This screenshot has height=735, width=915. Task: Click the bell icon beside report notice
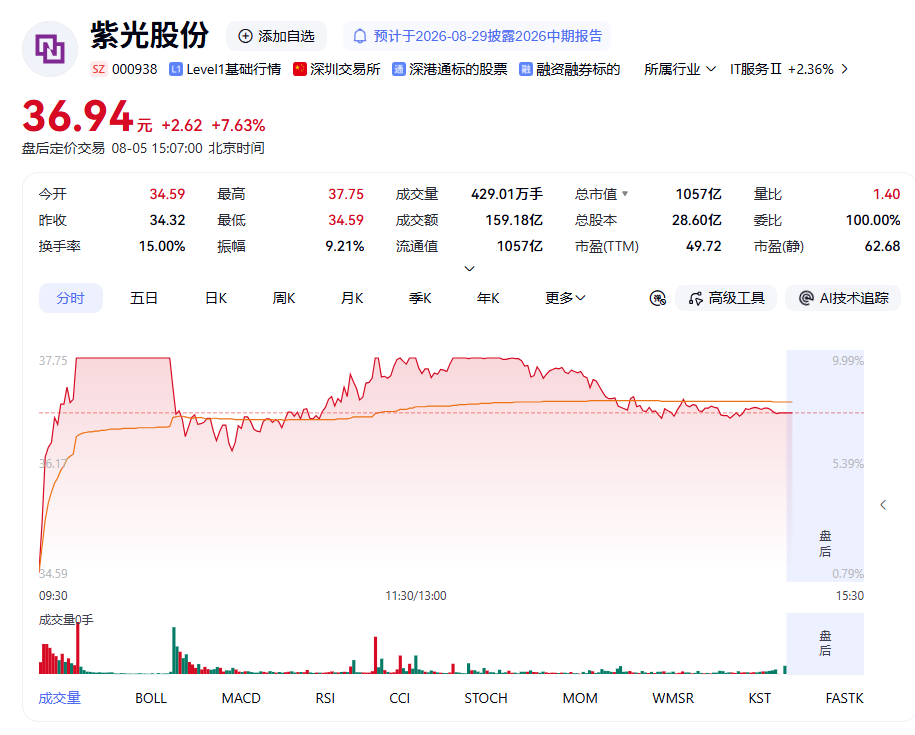point(360,36)
